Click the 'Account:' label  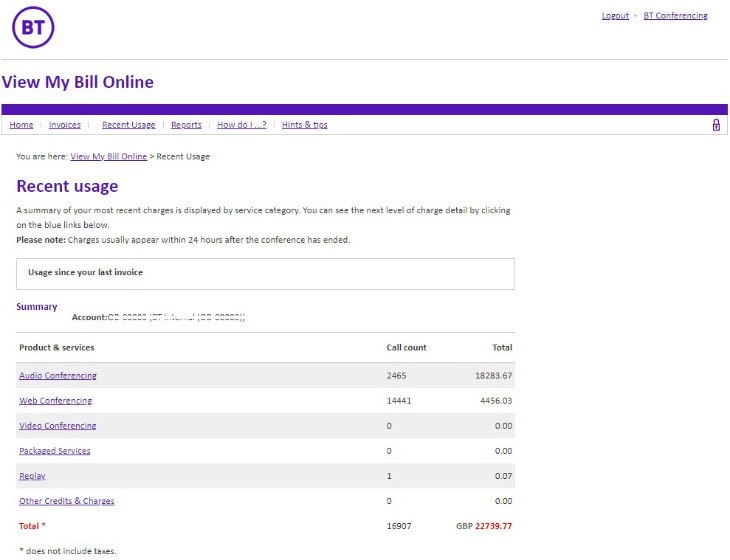coord(89,317)
